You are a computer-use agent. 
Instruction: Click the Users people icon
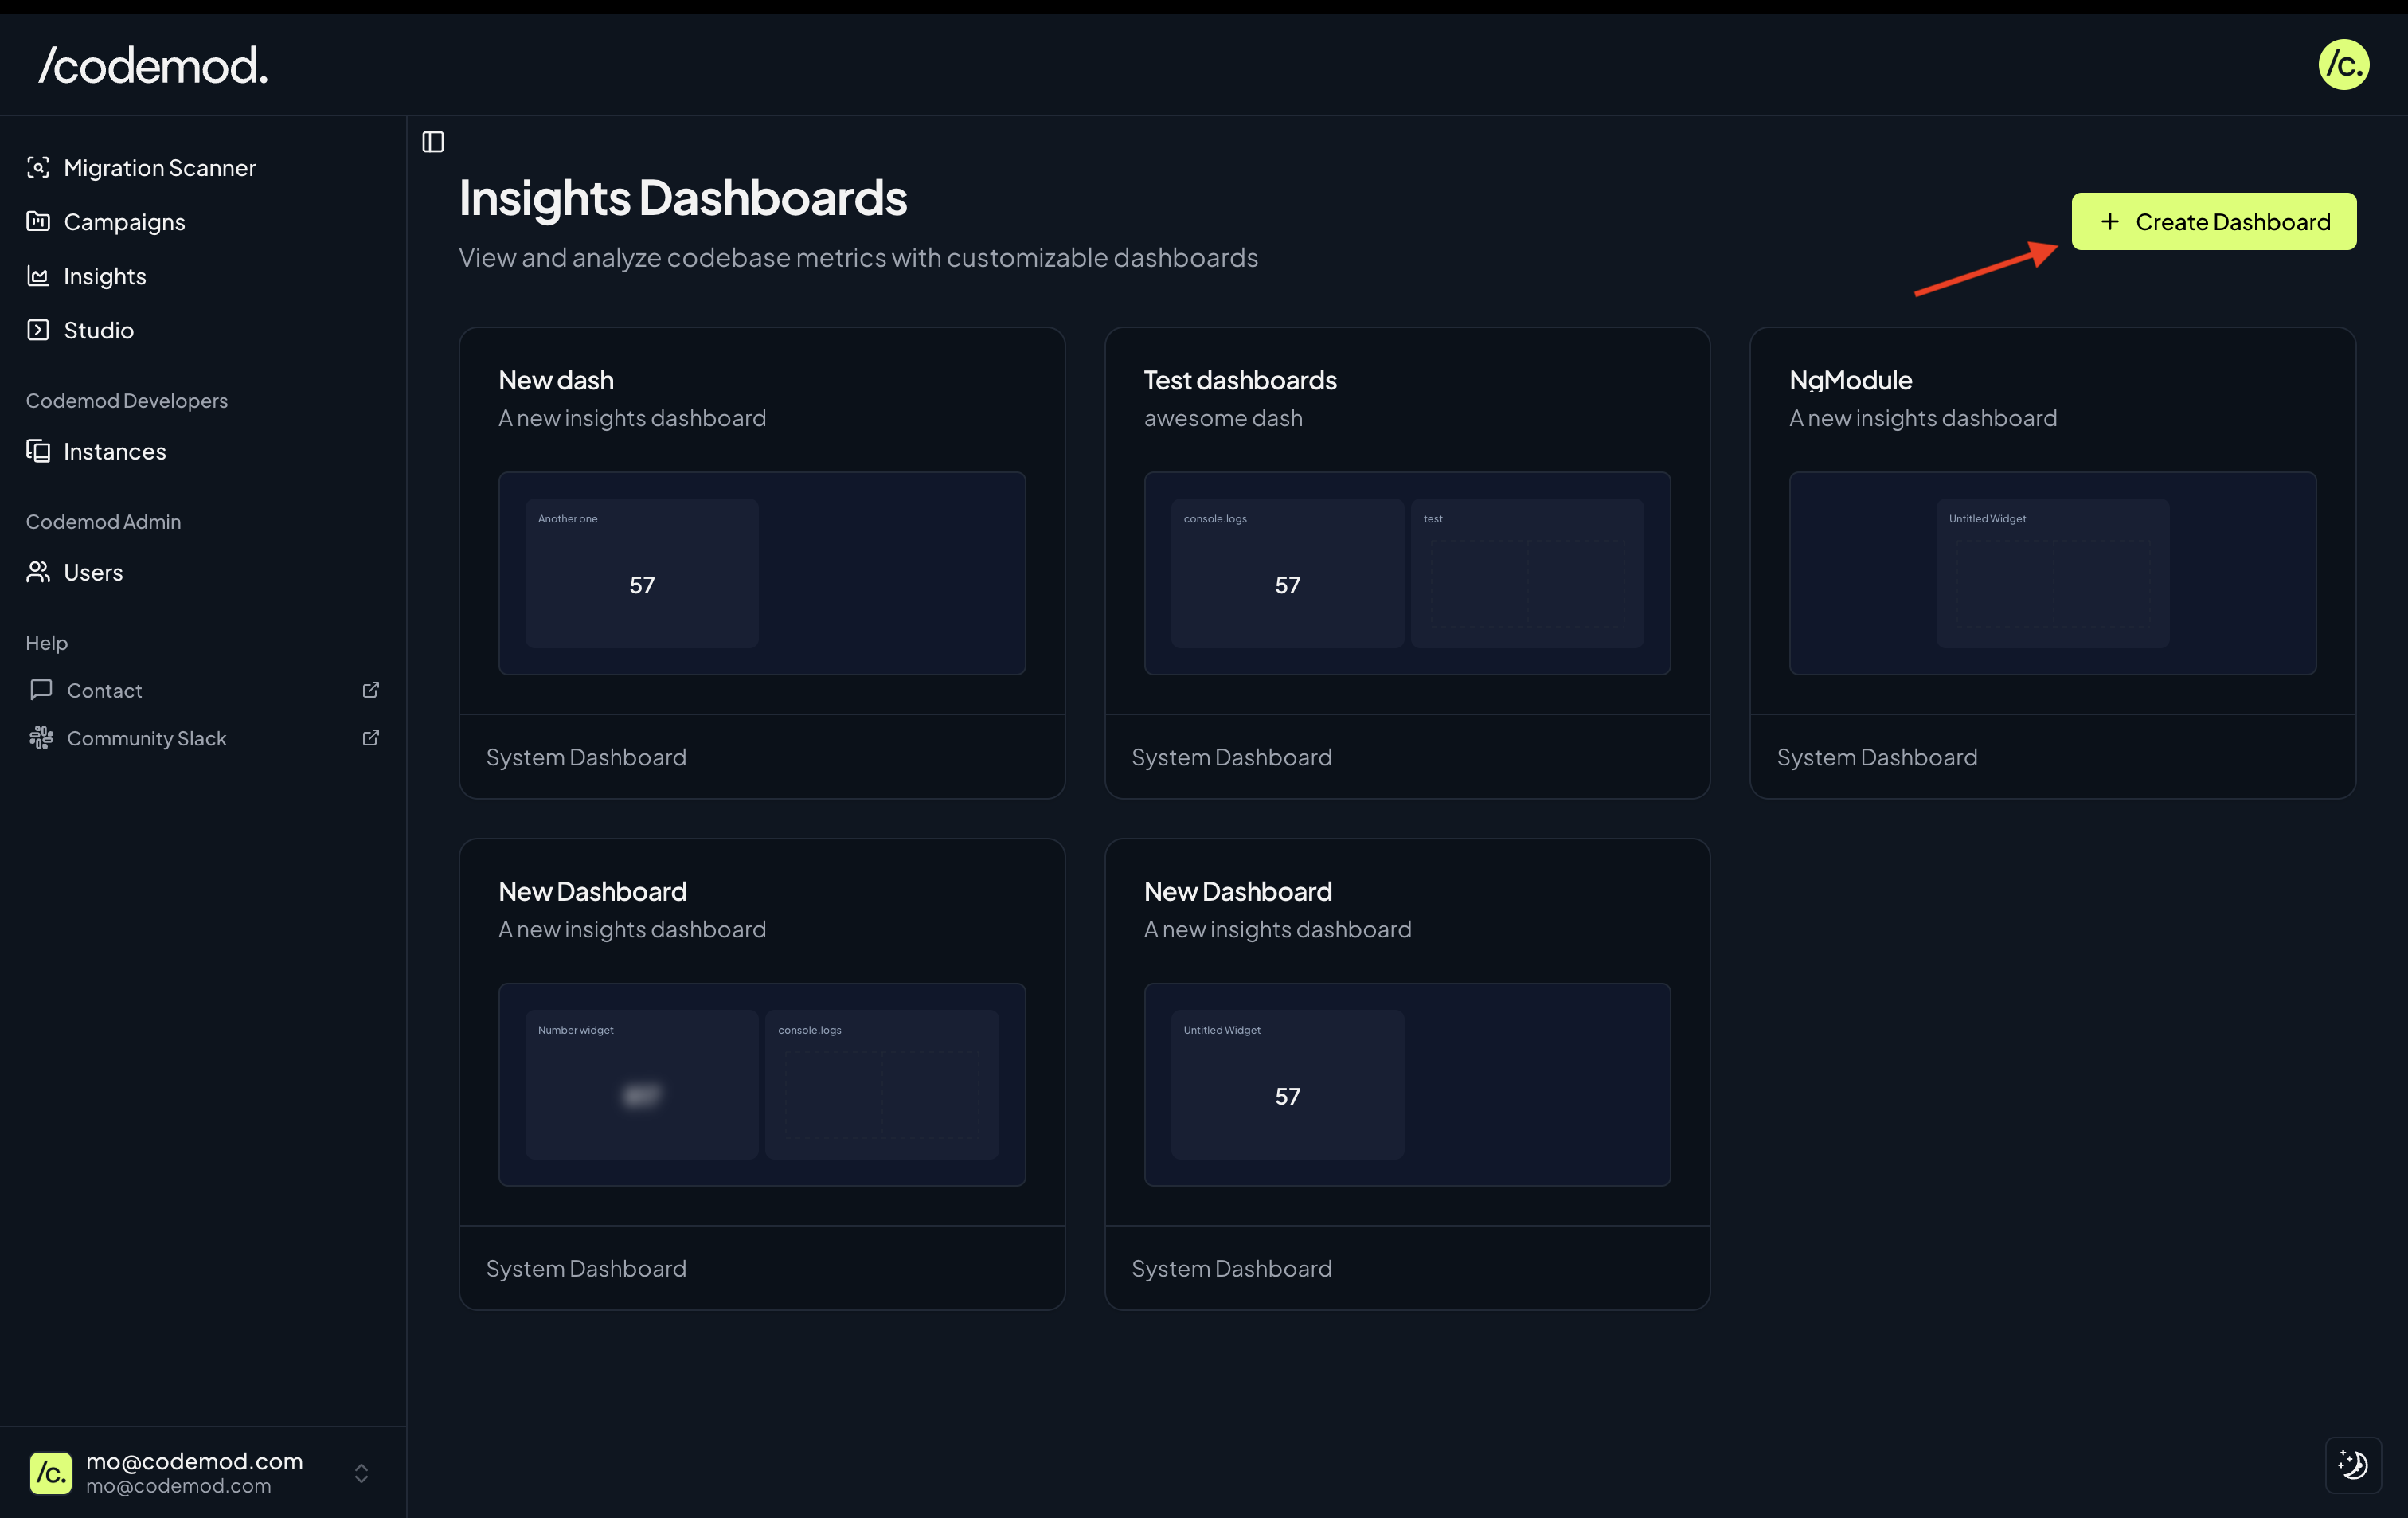[38, 572]
